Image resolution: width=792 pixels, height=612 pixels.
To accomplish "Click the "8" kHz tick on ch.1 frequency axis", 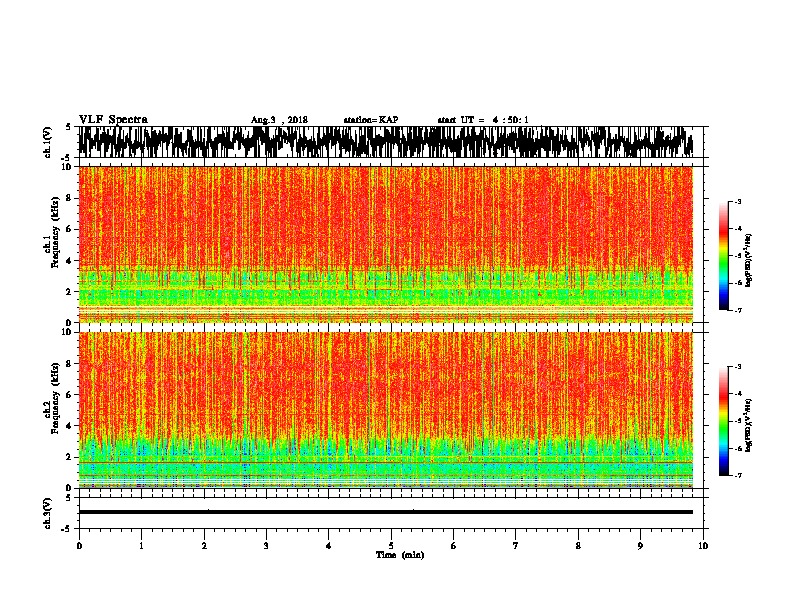I will click(x=69, y=198).
